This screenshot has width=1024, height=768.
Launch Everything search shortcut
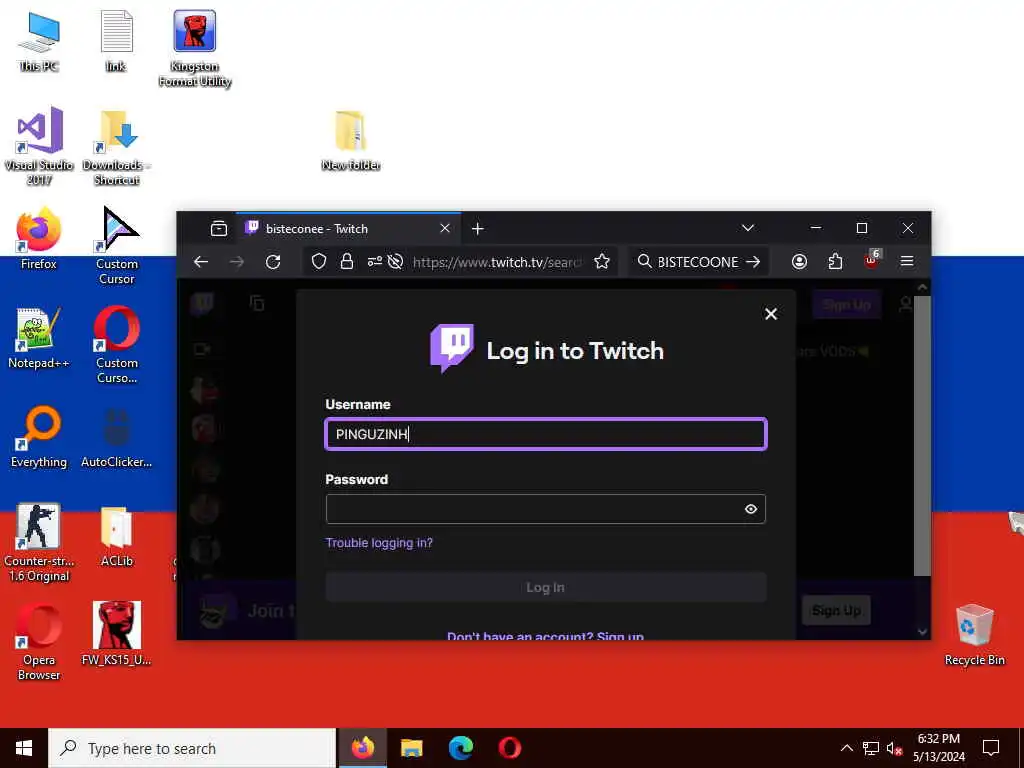tap(39, 436)
